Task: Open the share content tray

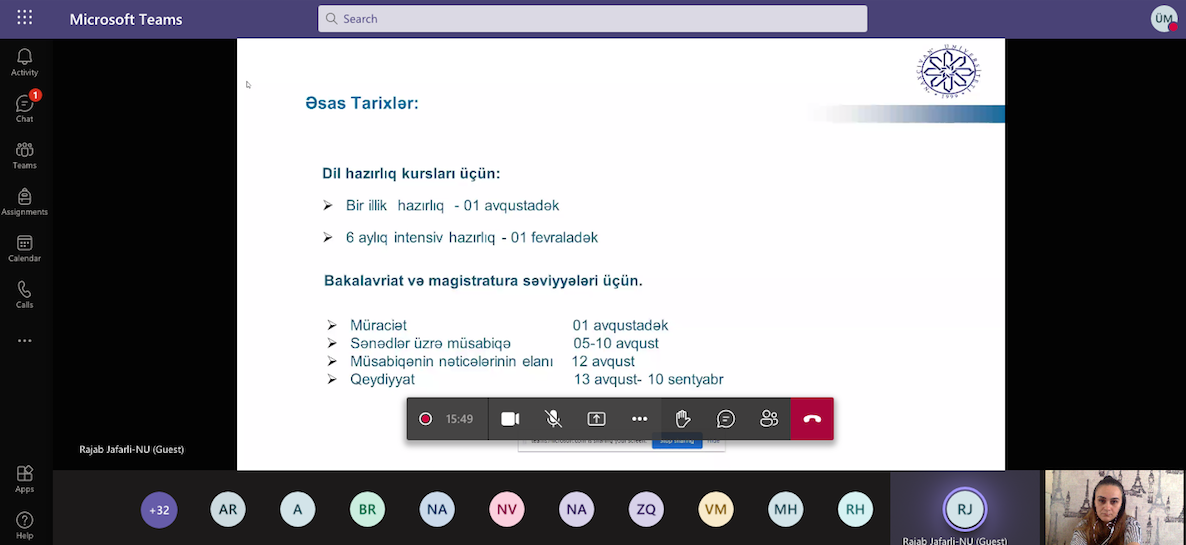Action: pyautogui.click(x=596, y=419)
